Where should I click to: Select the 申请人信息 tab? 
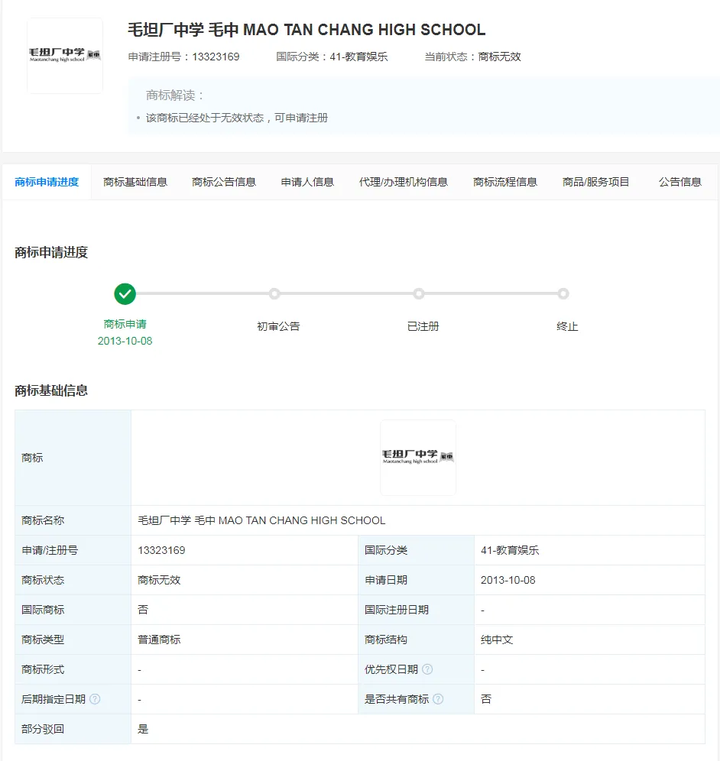(307, 182)
